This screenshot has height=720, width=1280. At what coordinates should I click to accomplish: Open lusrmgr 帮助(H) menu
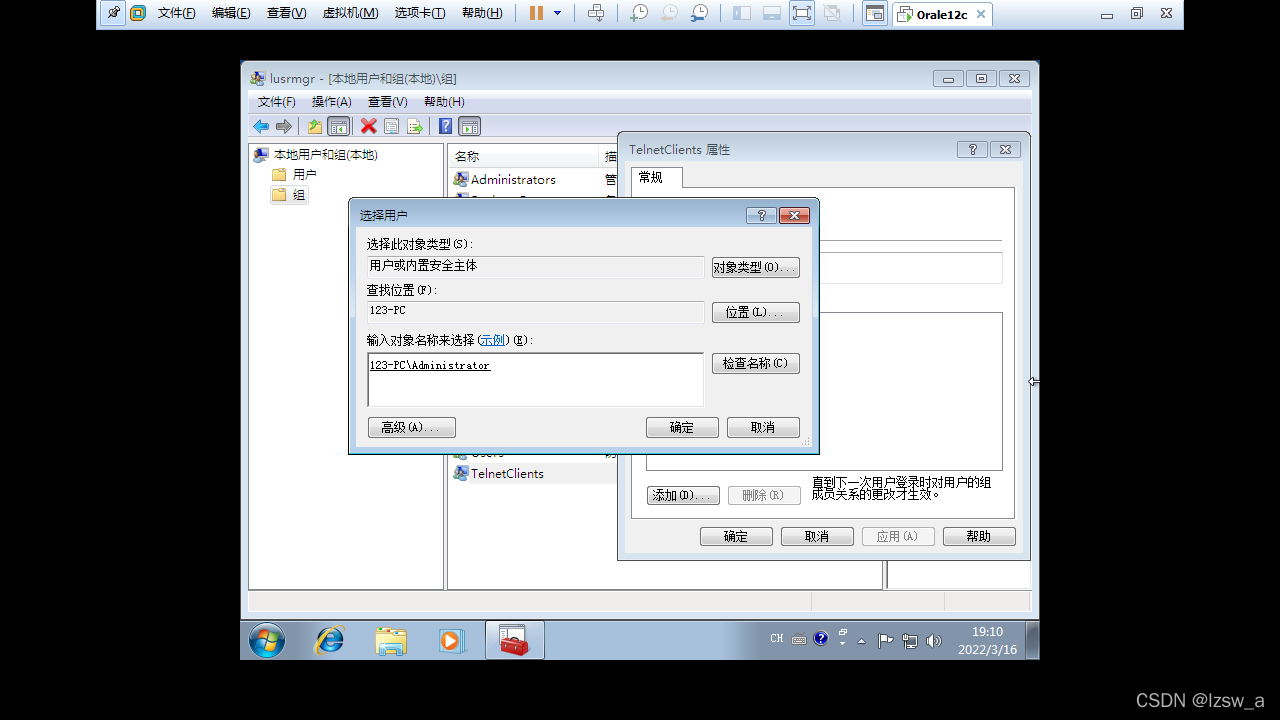pos(444,102)
